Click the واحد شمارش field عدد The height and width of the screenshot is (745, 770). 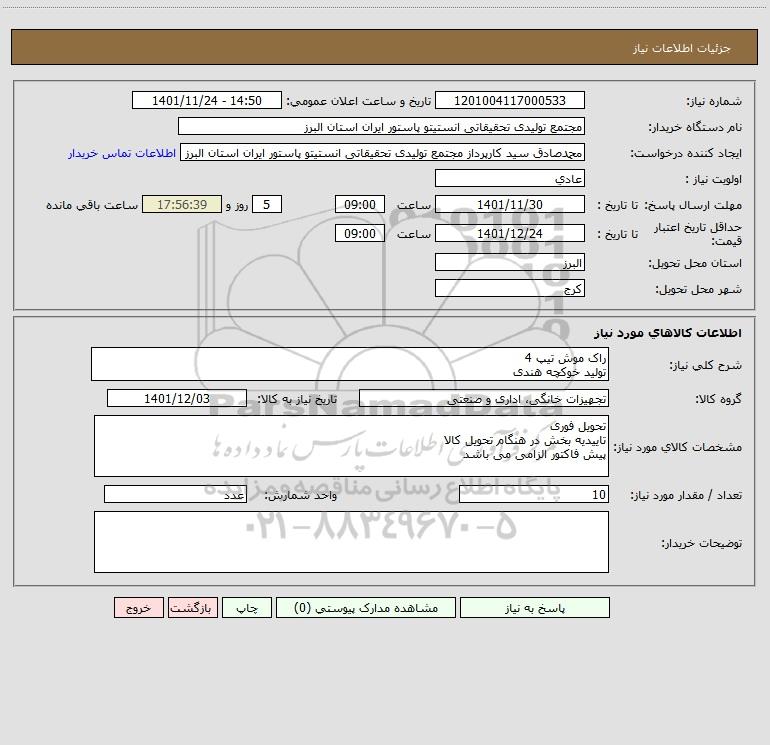coord(175,495)
